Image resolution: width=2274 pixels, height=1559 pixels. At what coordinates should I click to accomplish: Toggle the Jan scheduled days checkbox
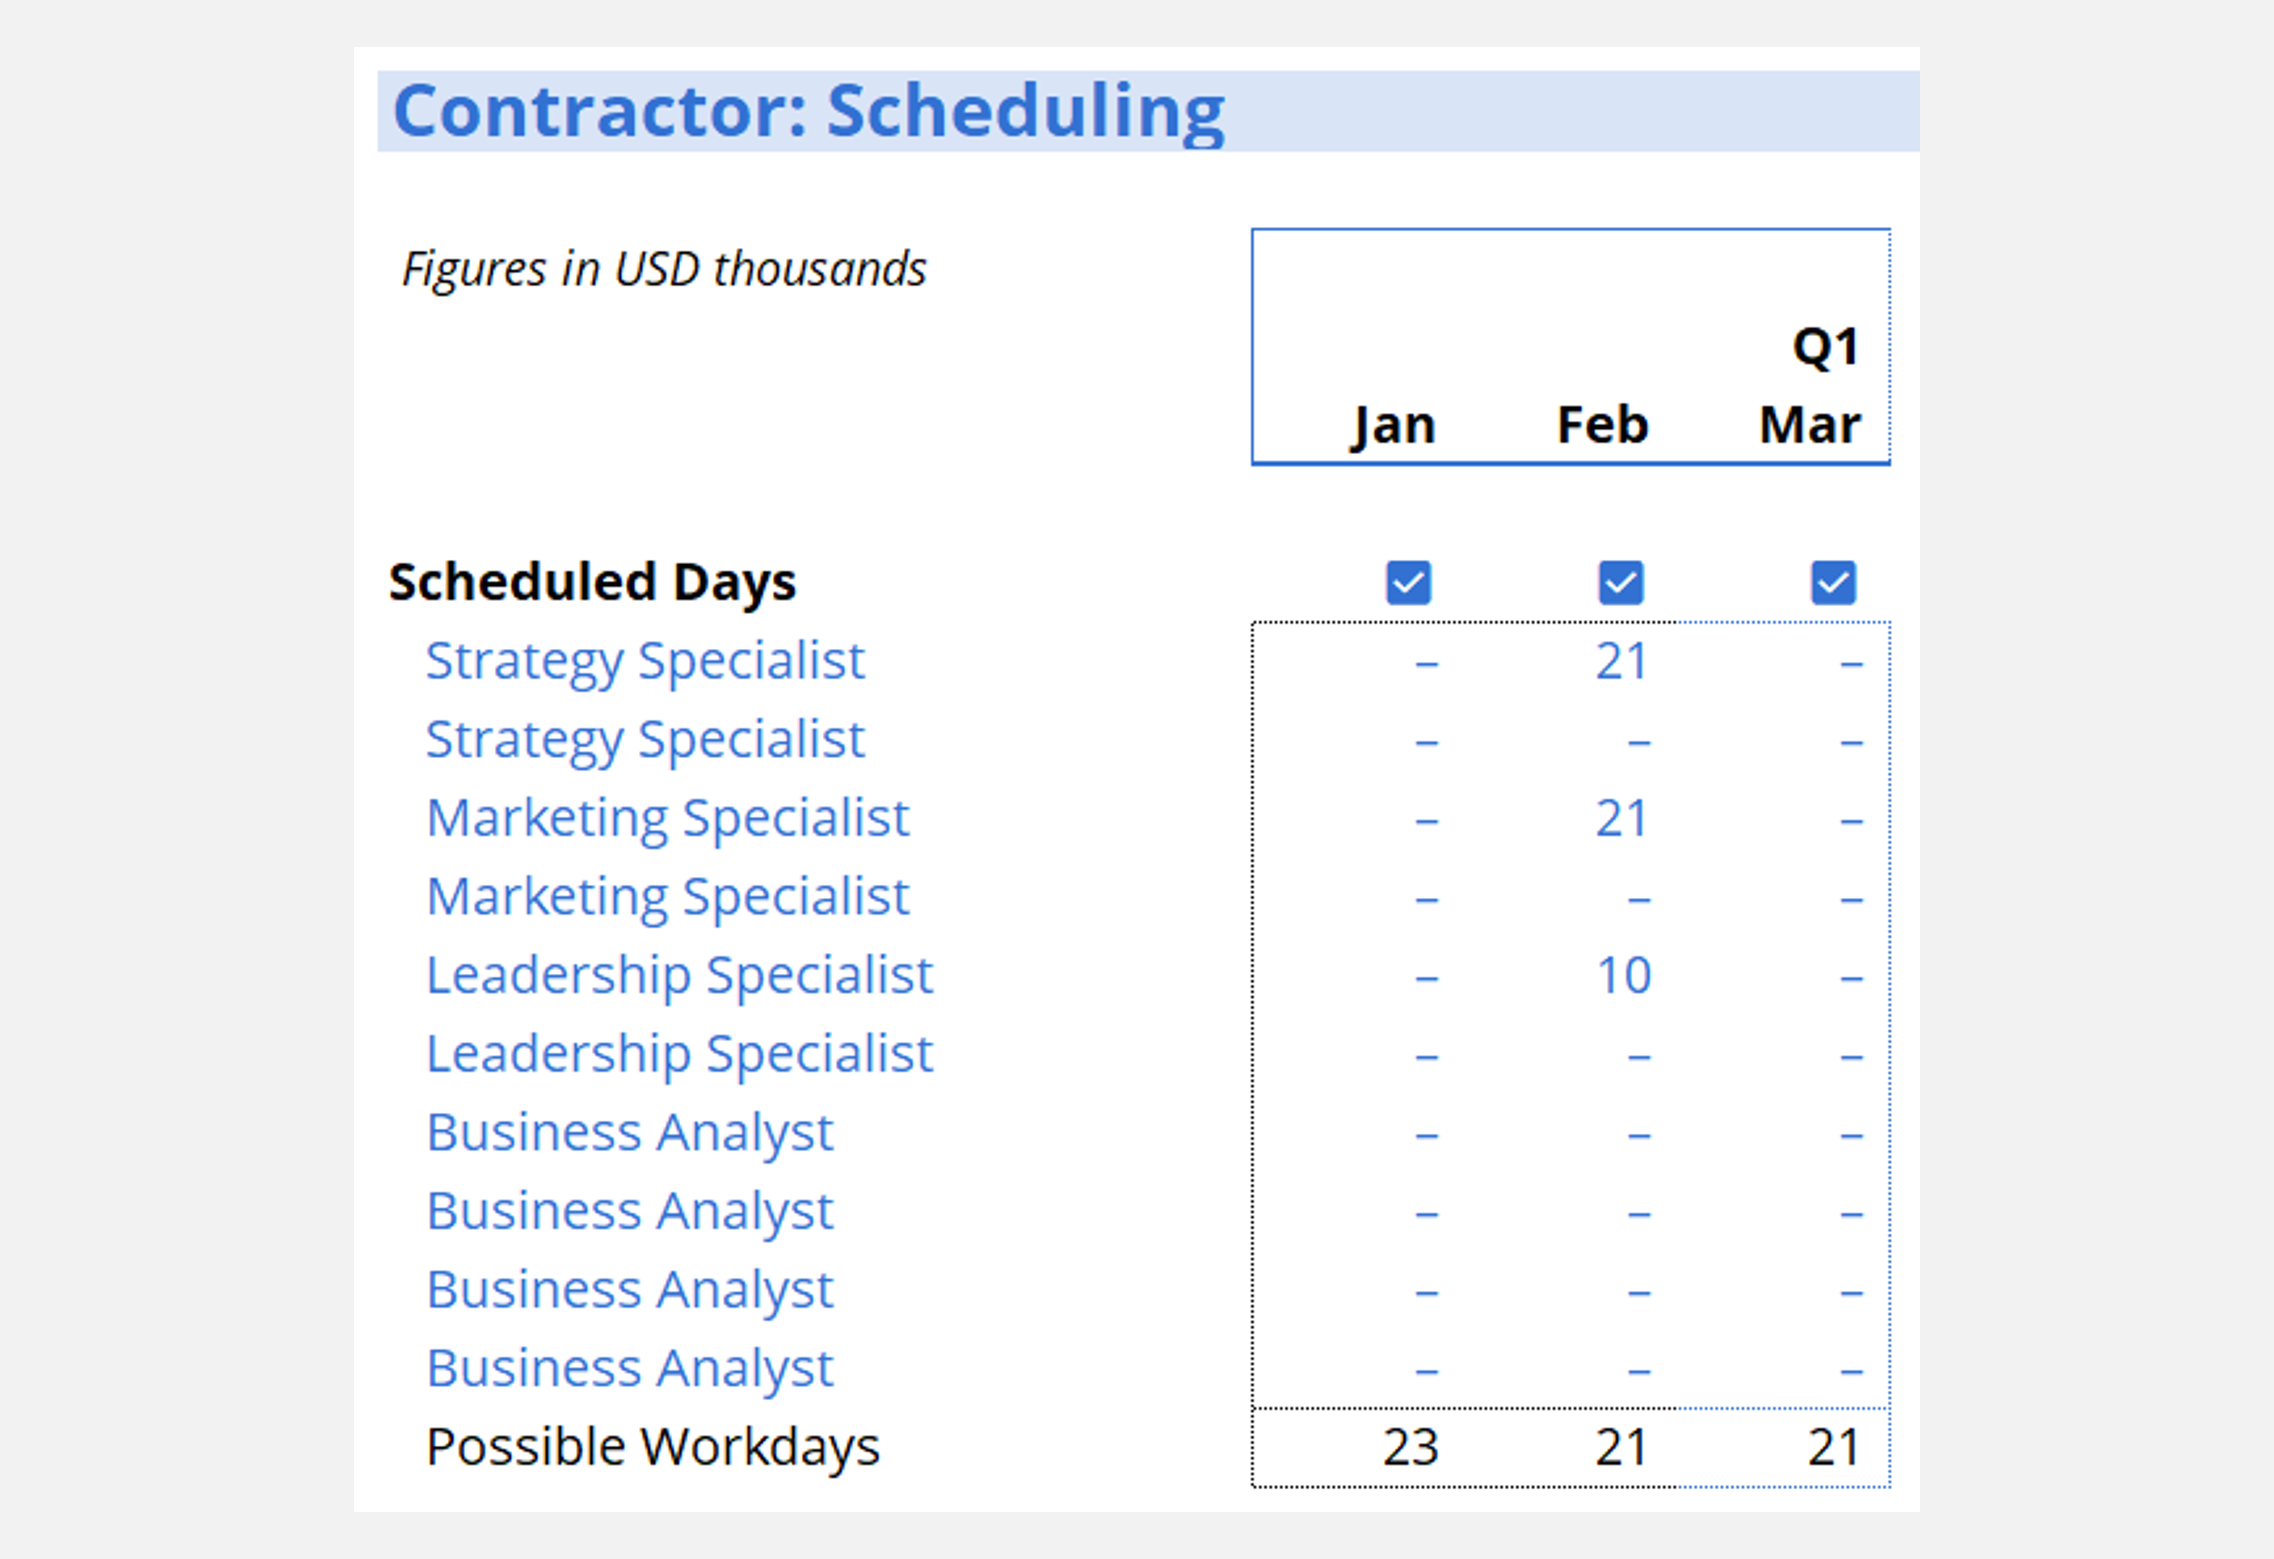(1408, 583)
